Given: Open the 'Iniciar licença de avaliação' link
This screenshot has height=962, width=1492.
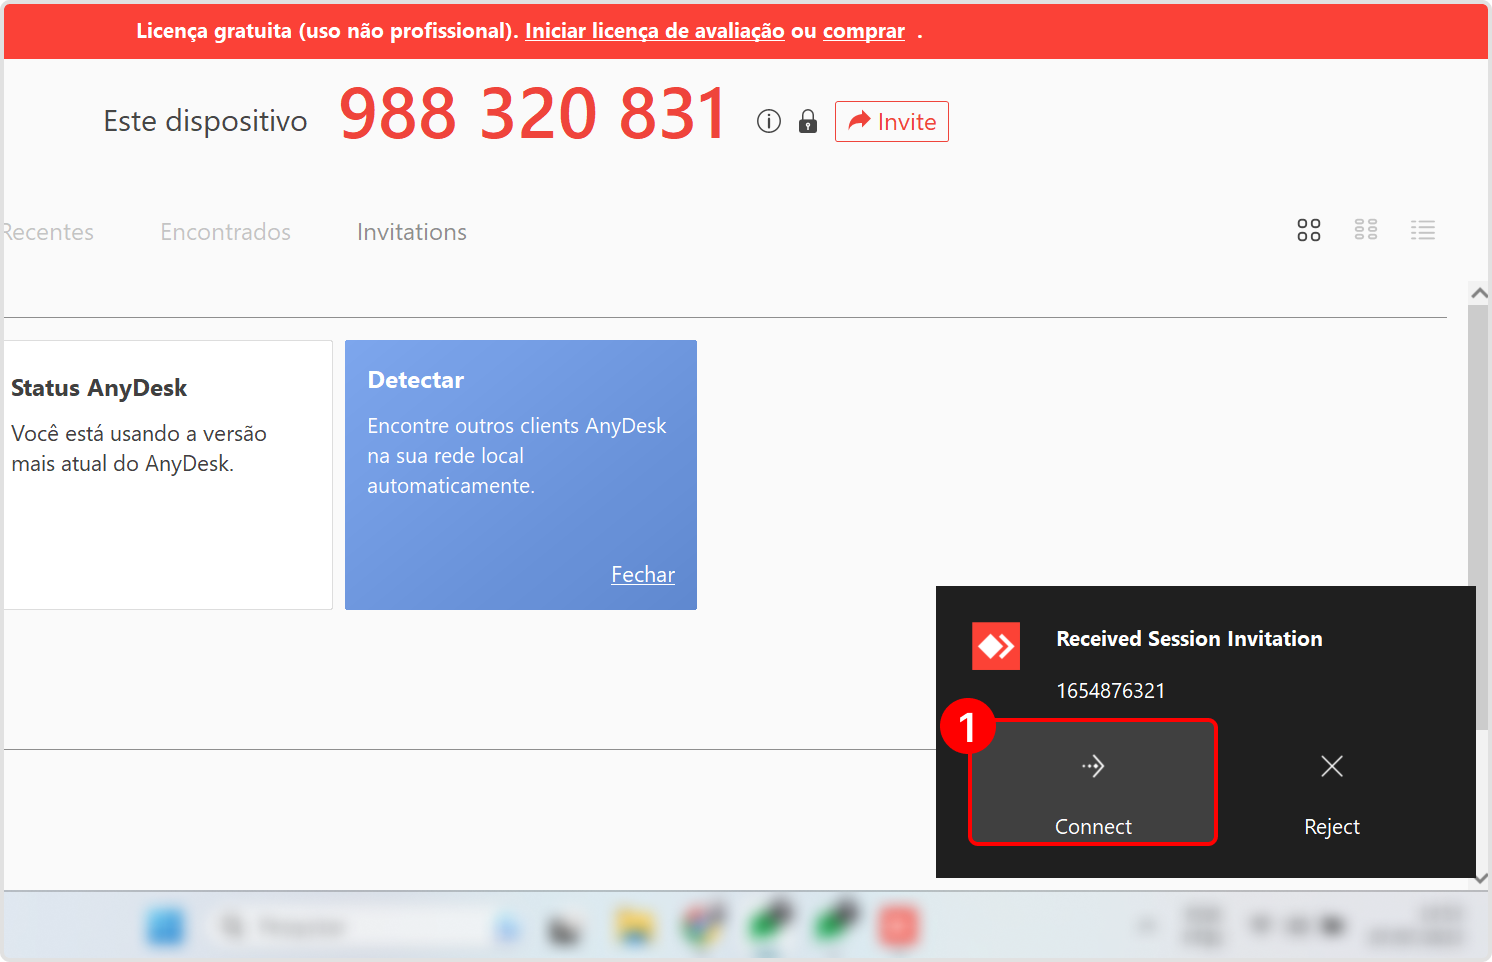Looking at the screenshot, I should point(655,31).
